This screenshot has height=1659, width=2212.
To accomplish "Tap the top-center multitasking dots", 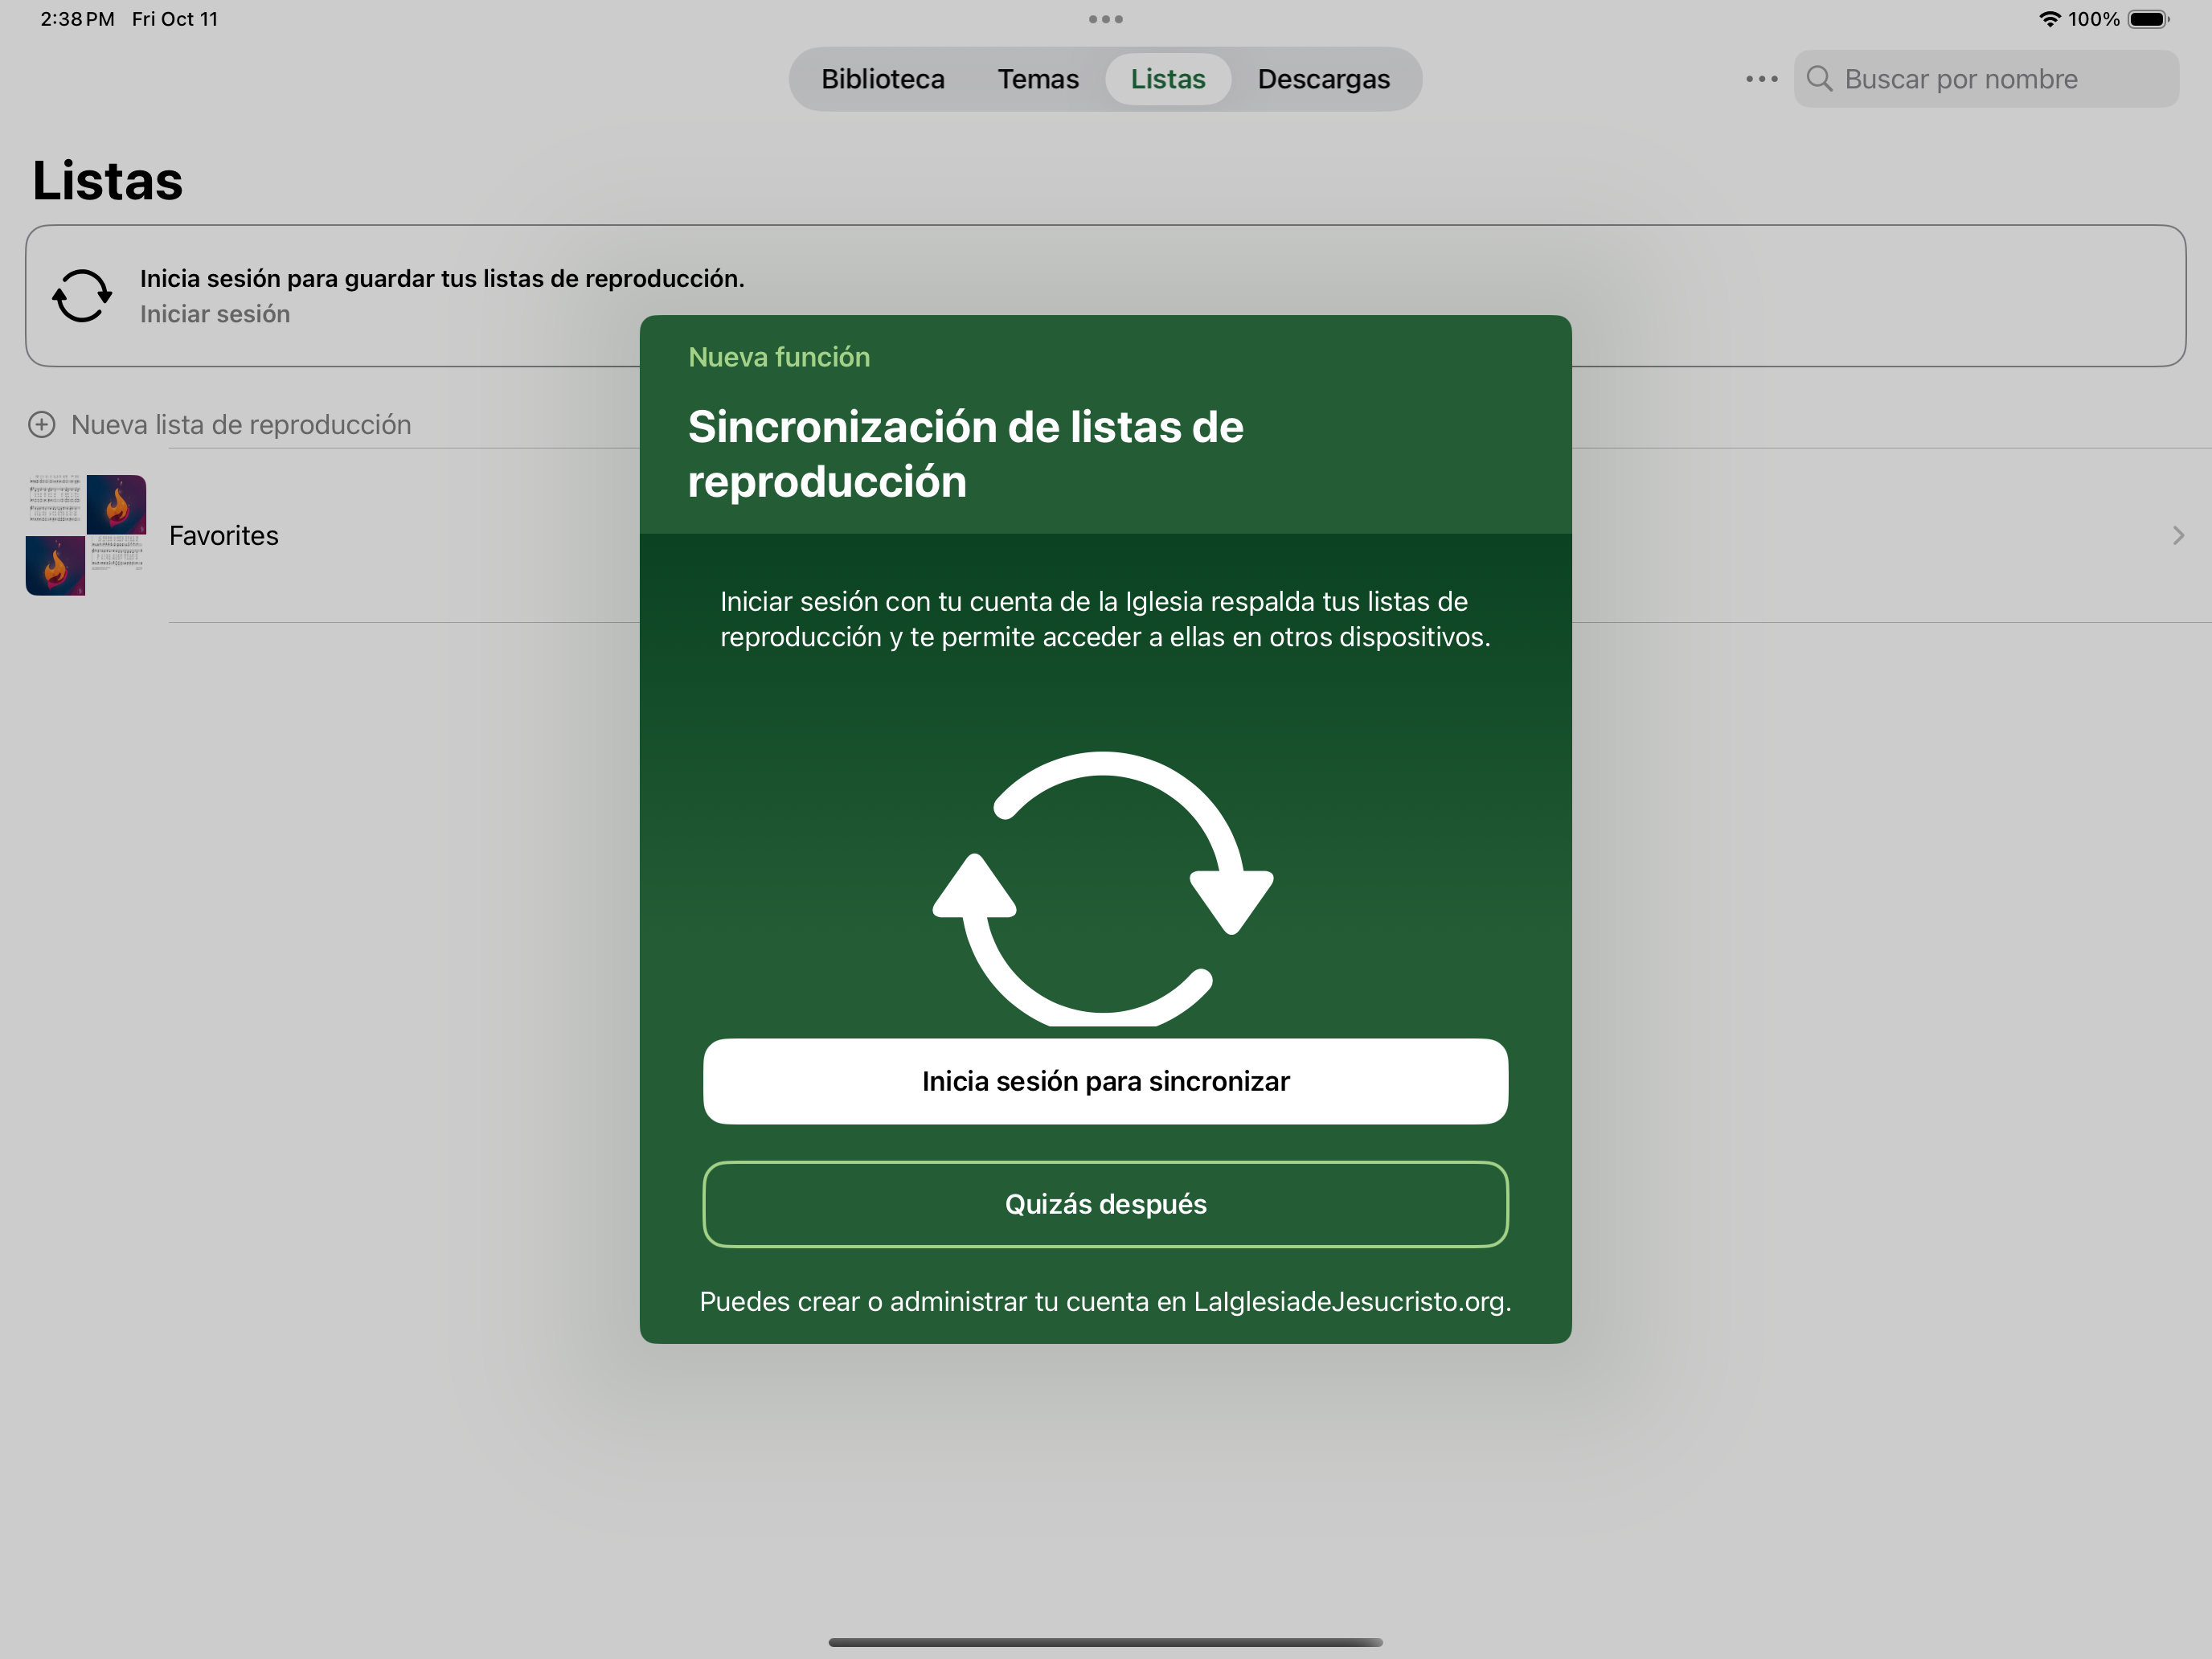I will 1105,19.
